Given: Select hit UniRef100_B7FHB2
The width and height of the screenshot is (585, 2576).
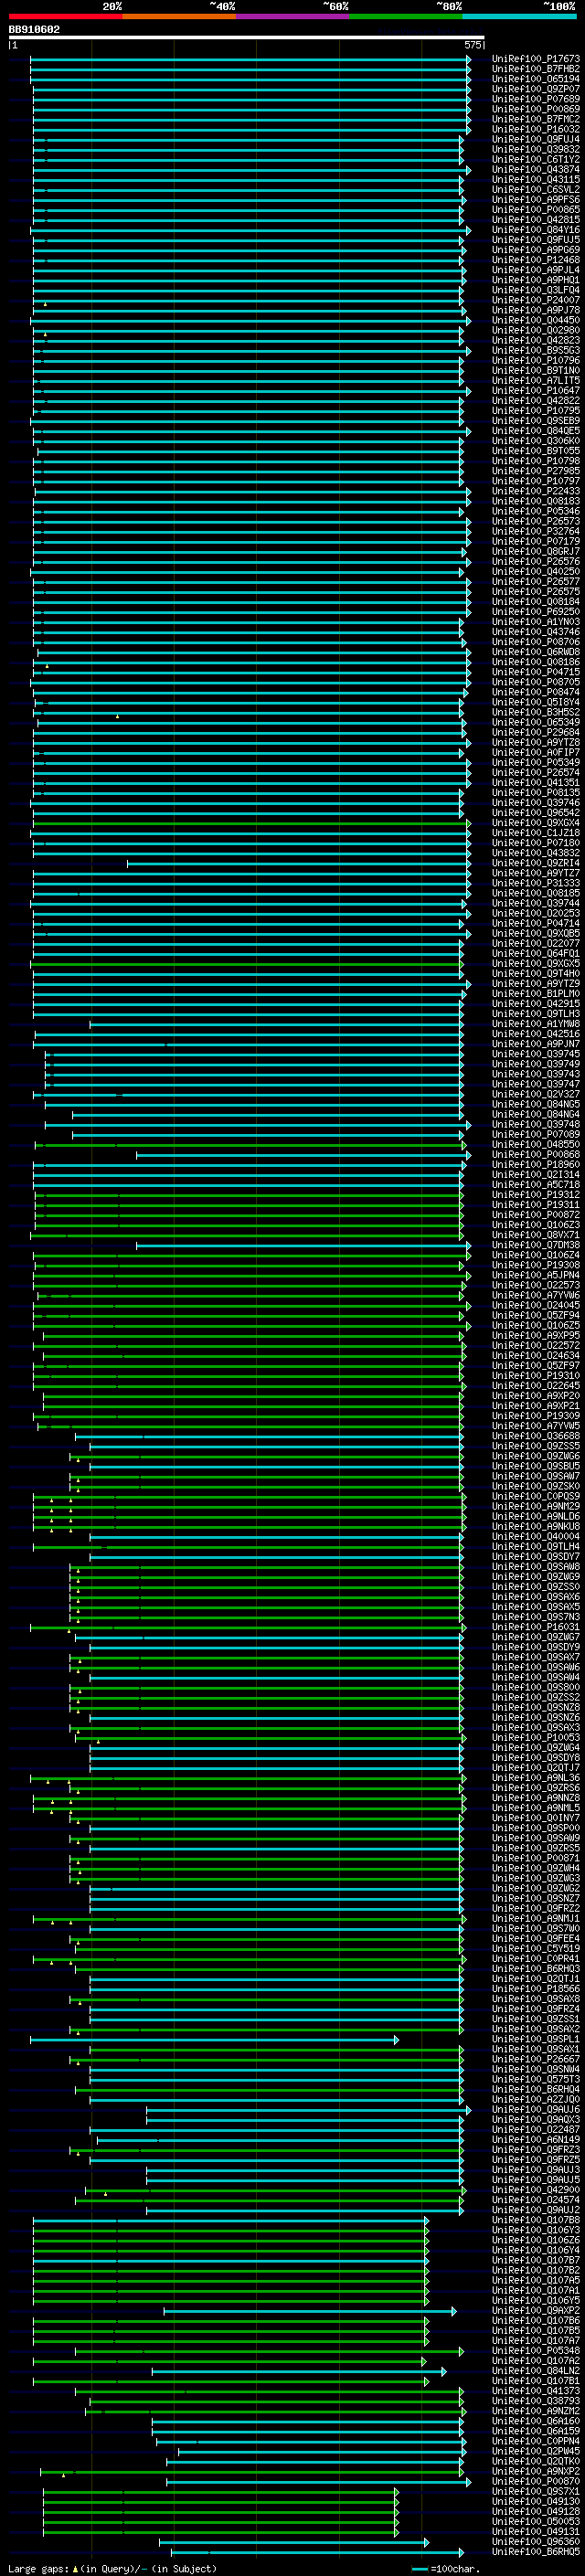Looking at the screenshot, I should click(536, 69).
